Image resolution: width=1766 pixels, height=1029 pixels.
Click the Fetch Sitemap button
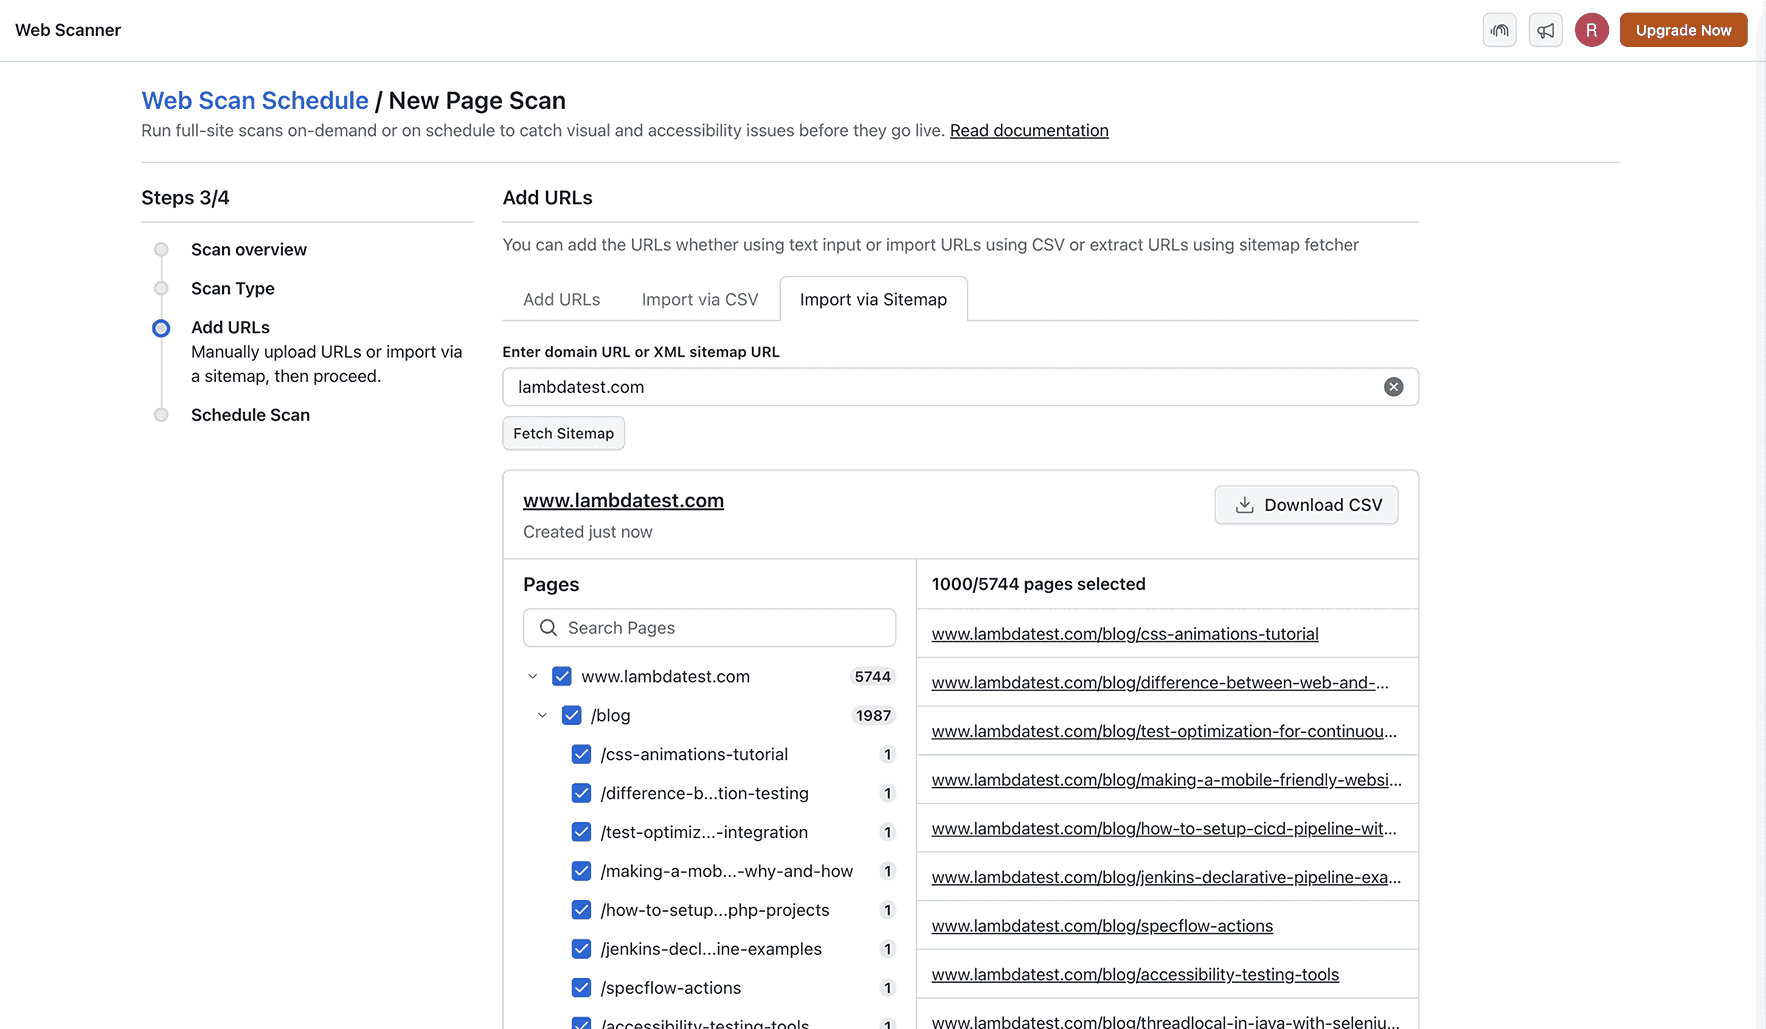tap(563, 433)
